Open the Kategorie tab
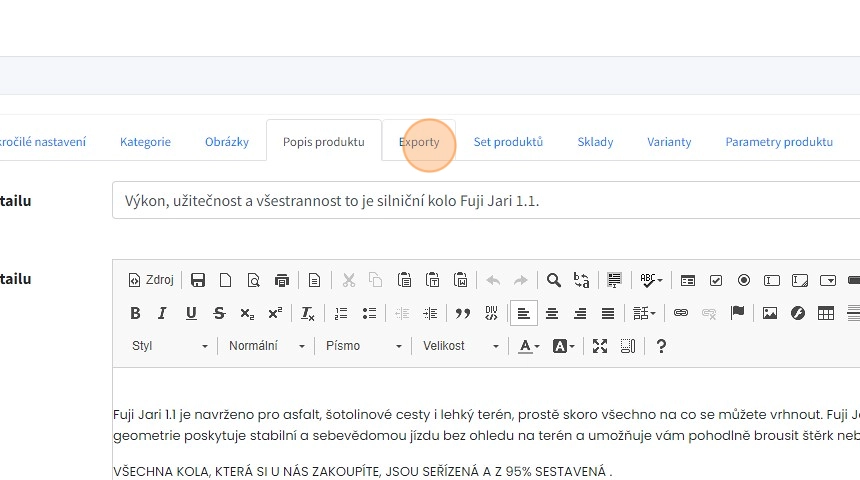Screen dimensions: 860x480 coord(145,142)
